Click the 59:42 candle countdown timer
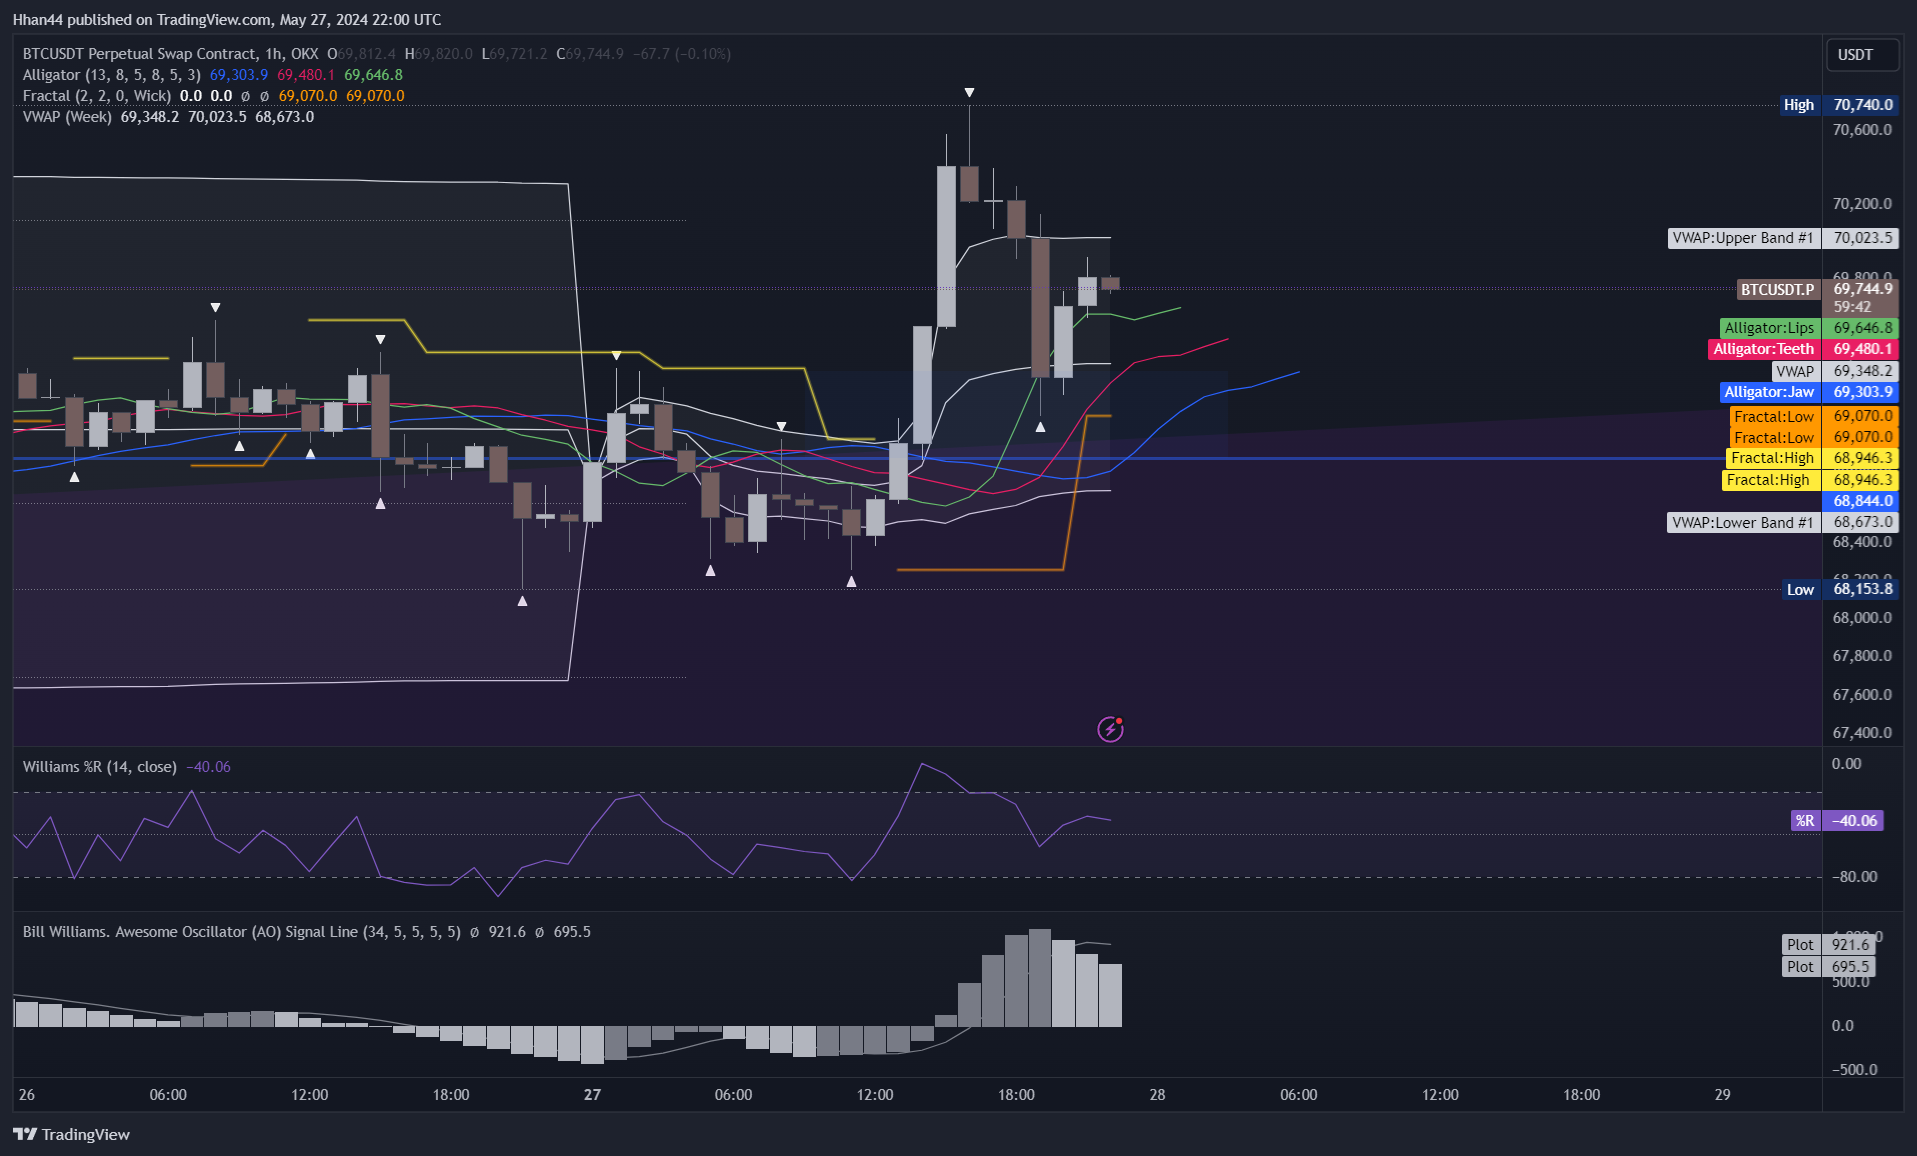This screenshot has width=1917, height=1156. coord(1852,307)
